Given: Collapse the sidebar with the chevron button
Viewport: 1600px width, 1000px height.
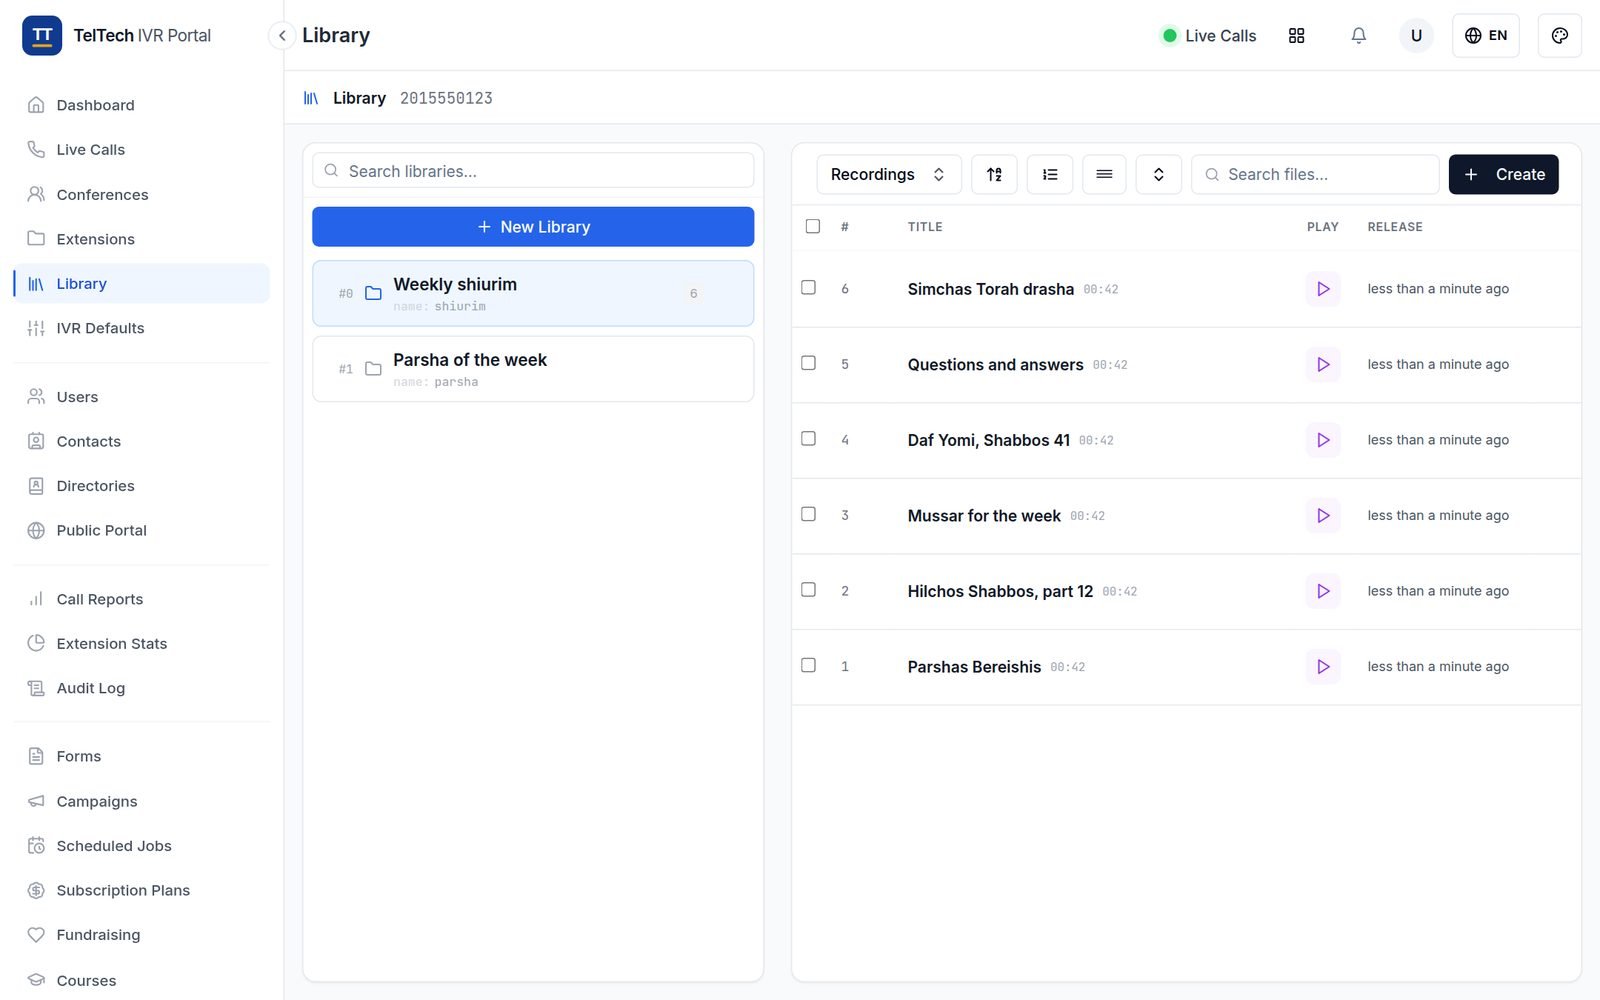Looking at the screenshot, I should [x=282, y=36].
